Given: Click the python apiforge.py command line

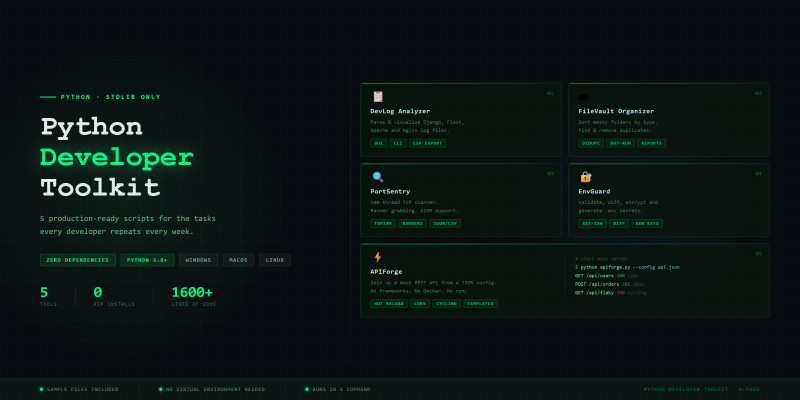Looking at the screenshot, I should [x=630, y=267].
